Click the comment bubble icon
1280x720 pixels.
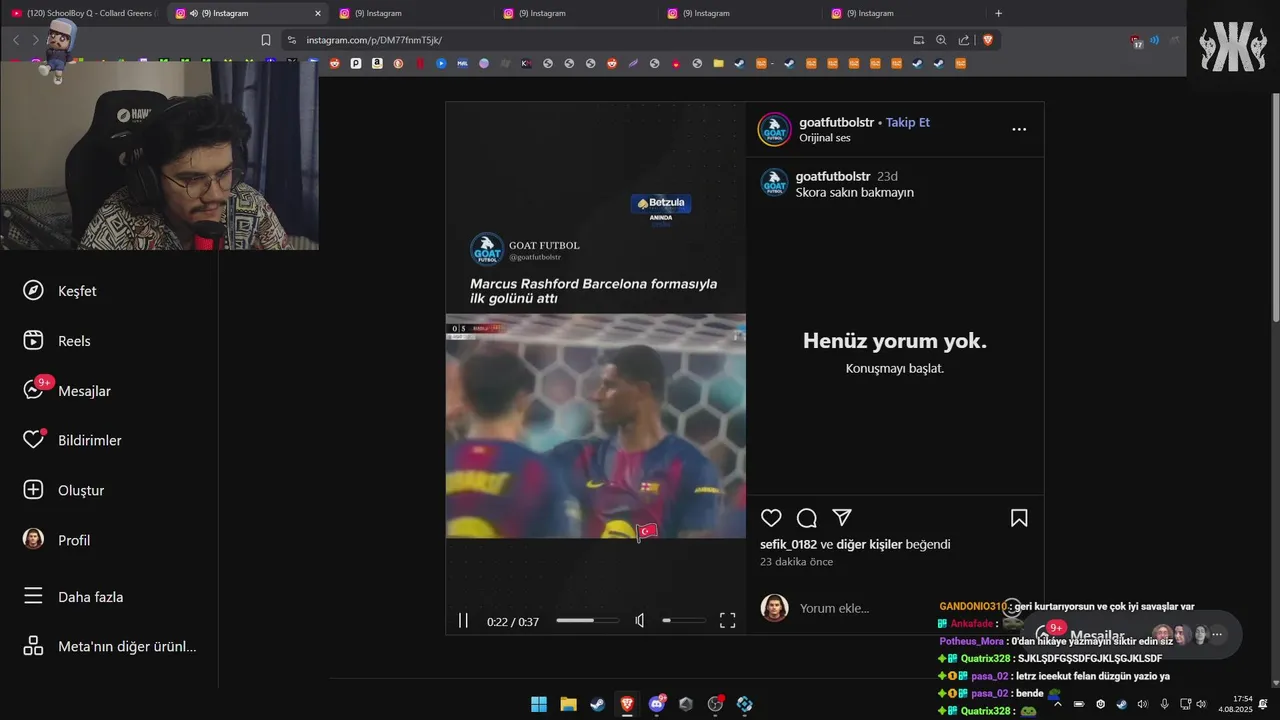[x=807, y=518]
